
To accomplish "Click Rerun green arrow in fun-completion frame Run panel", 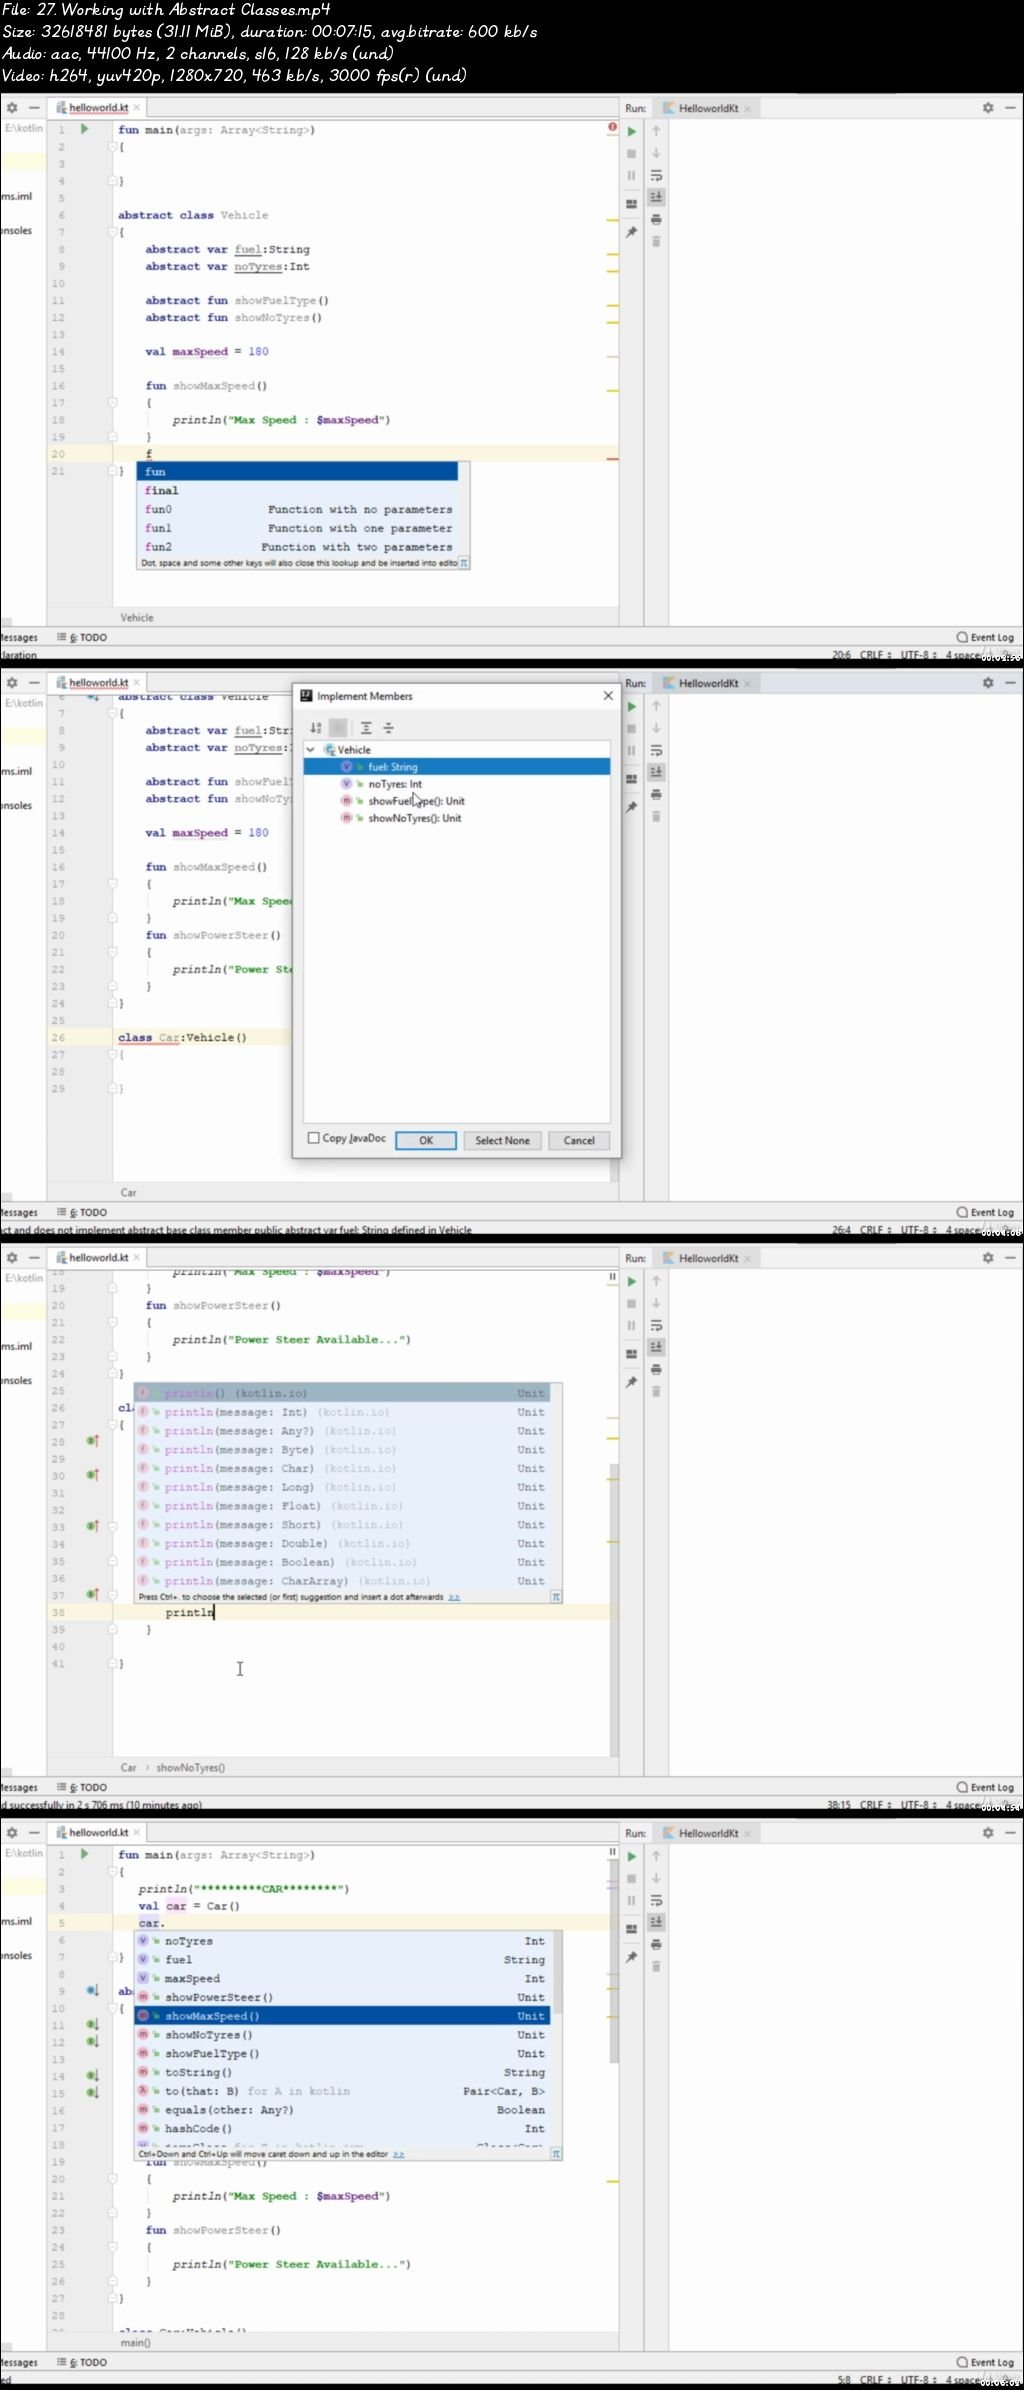I will tap(631, 131).
